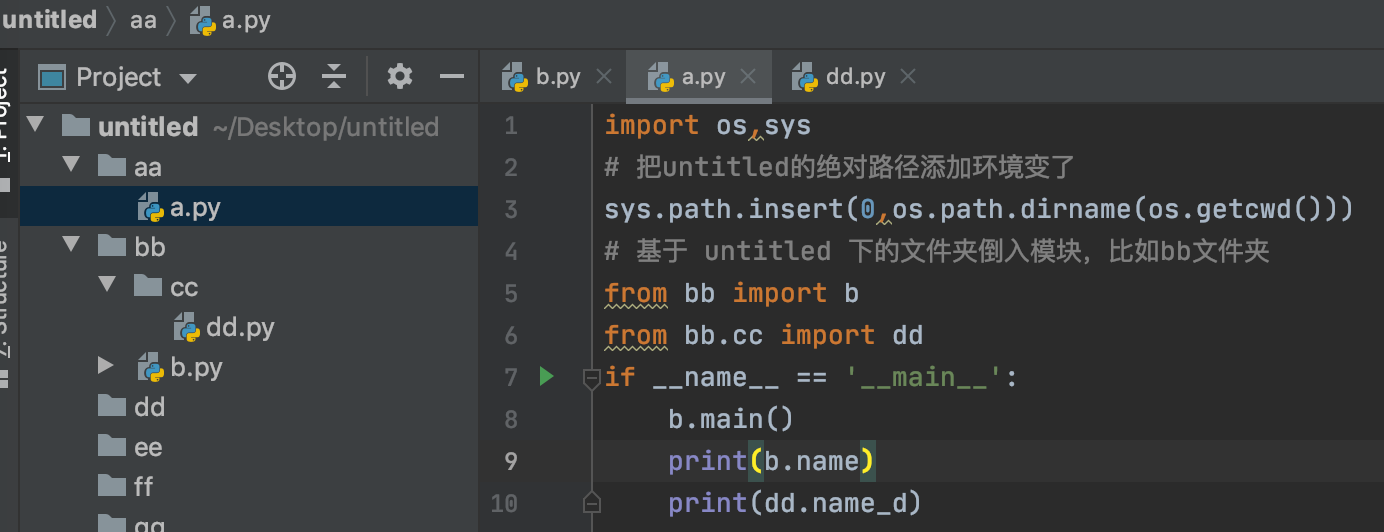This screenshot has height=532, width=1384.
Task: Hide the Project panel with minus icon
Action: tap(453, 76)
